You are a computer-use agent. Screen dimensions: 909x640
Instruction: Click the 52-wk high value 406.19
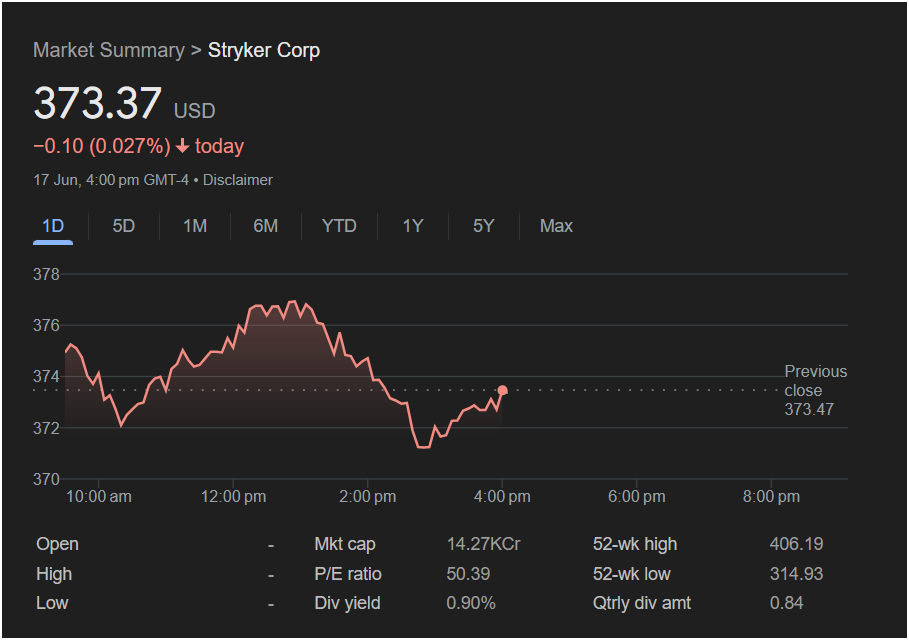(x=797, y=544)
